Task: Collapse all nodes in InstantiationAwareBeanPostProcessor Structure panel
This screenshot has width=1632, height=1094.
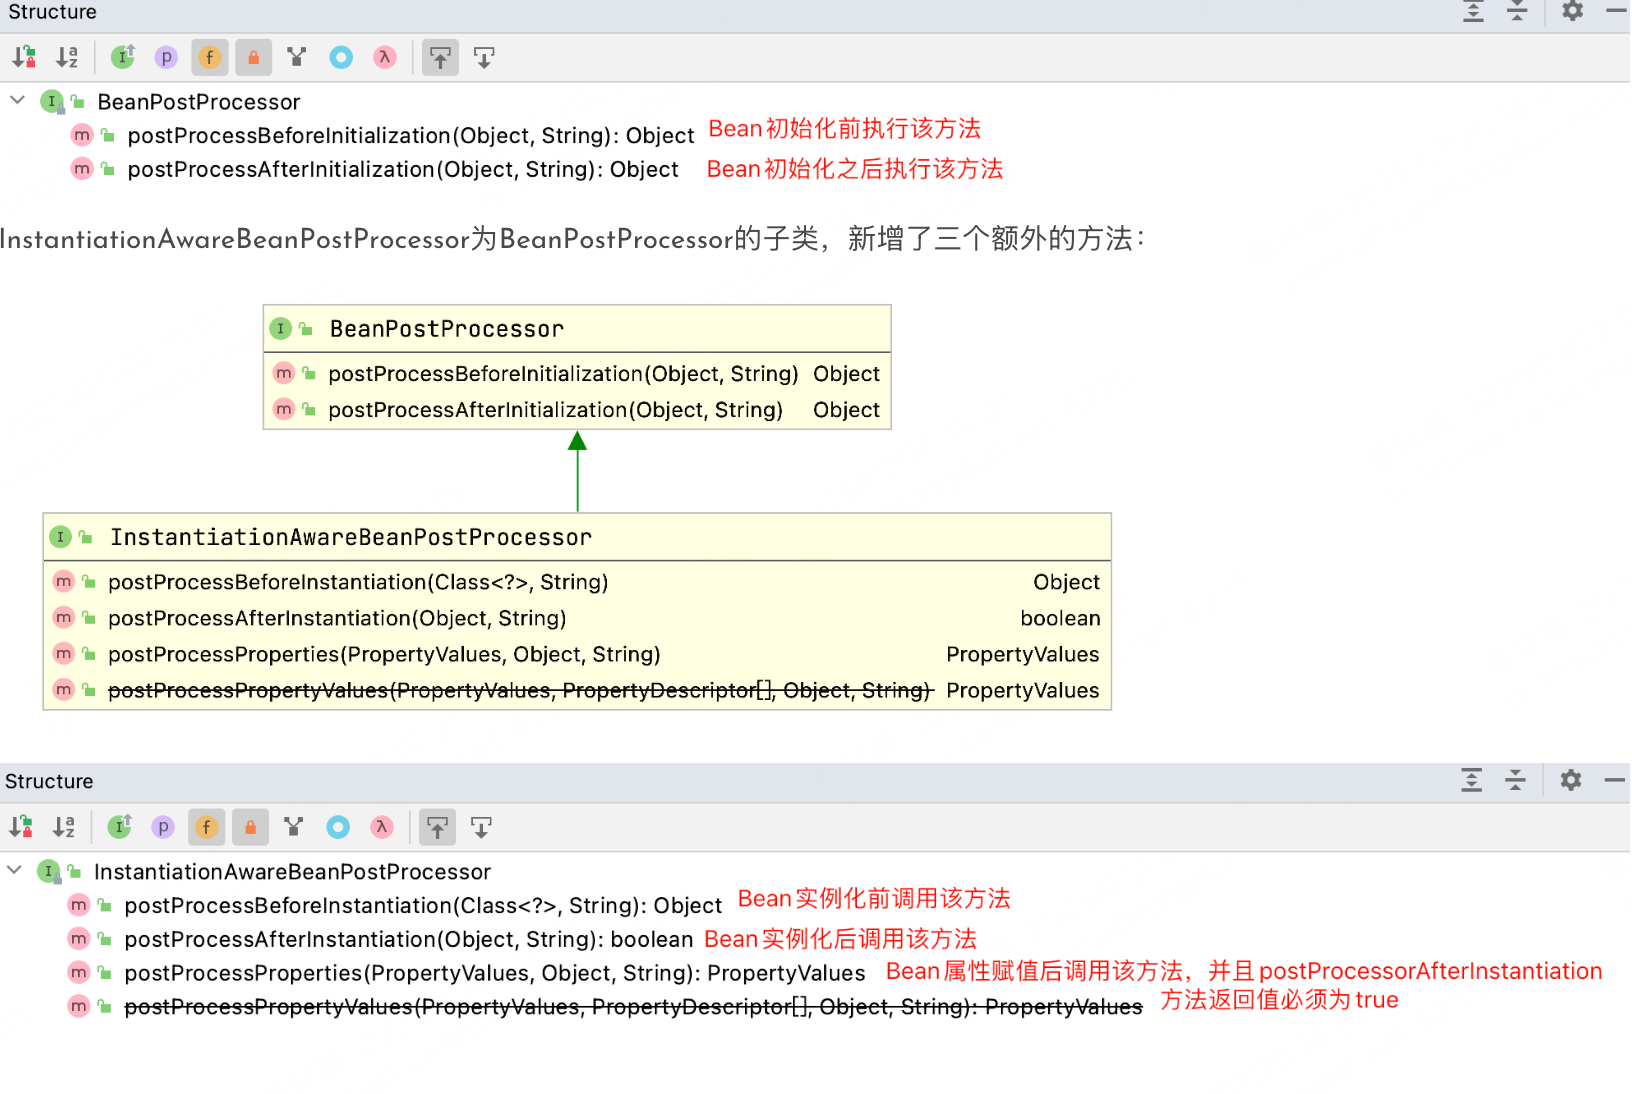Action: point(1515,780)
